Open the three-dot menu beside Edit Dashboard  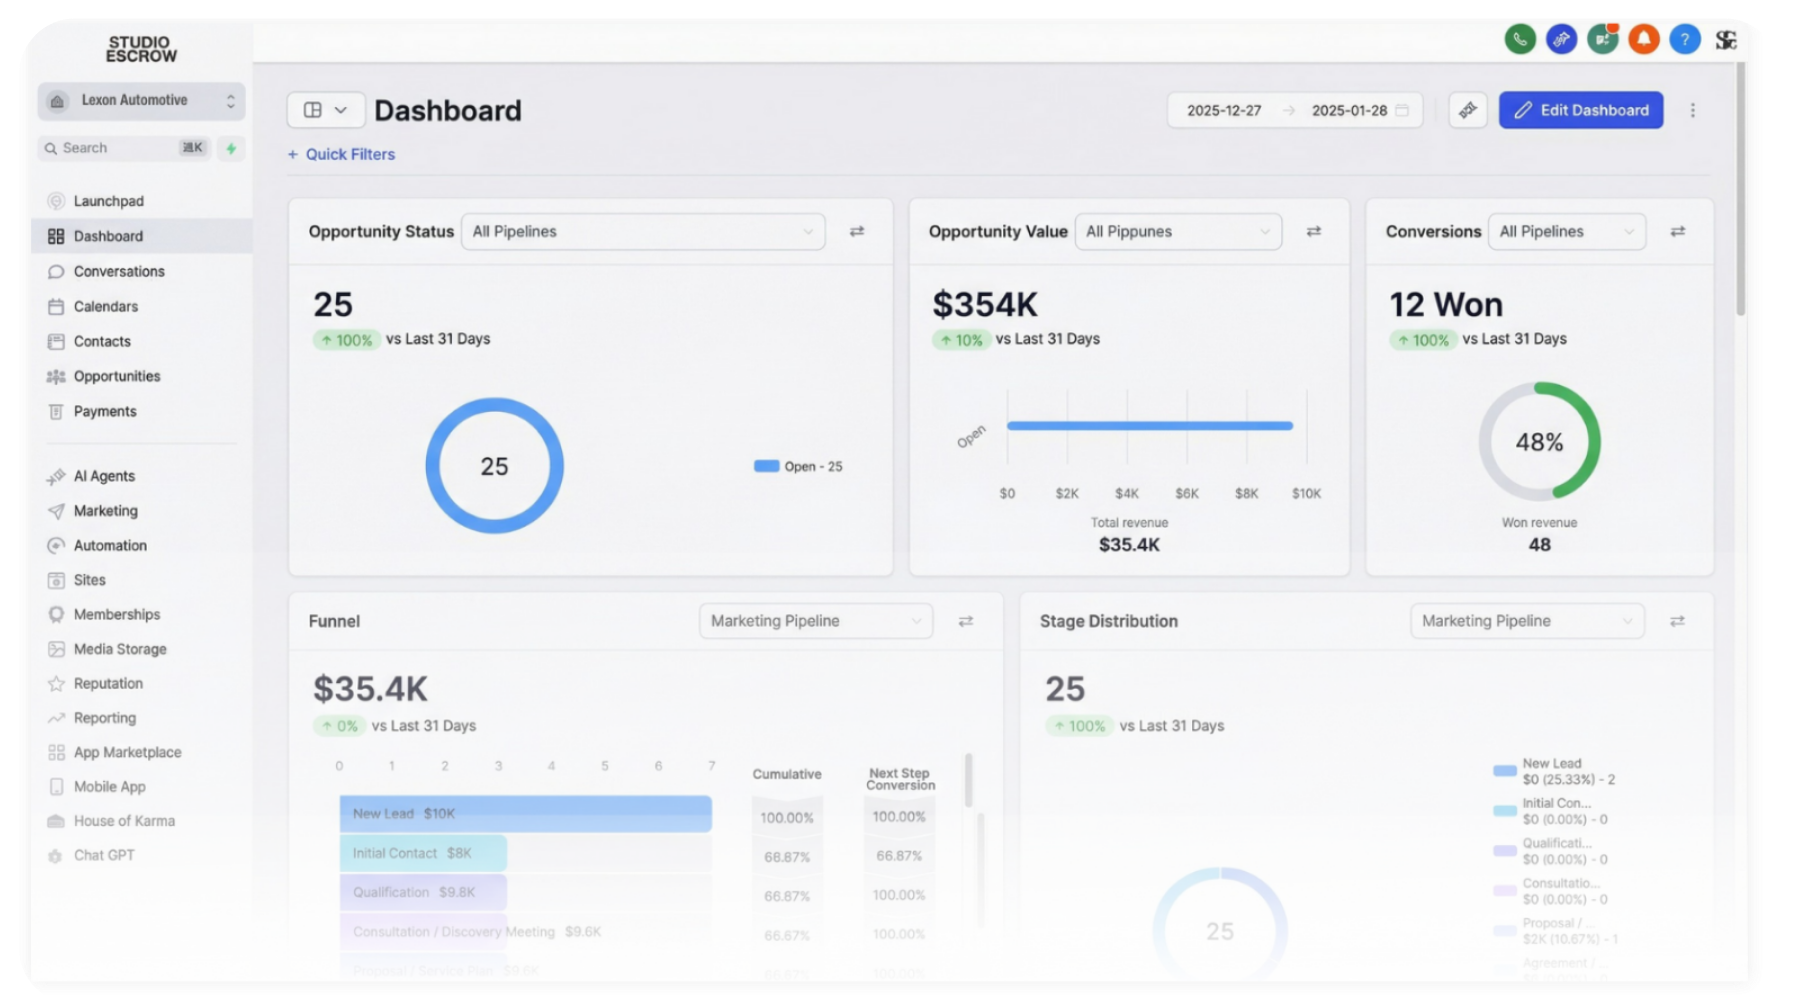[x=1694, y=110]
